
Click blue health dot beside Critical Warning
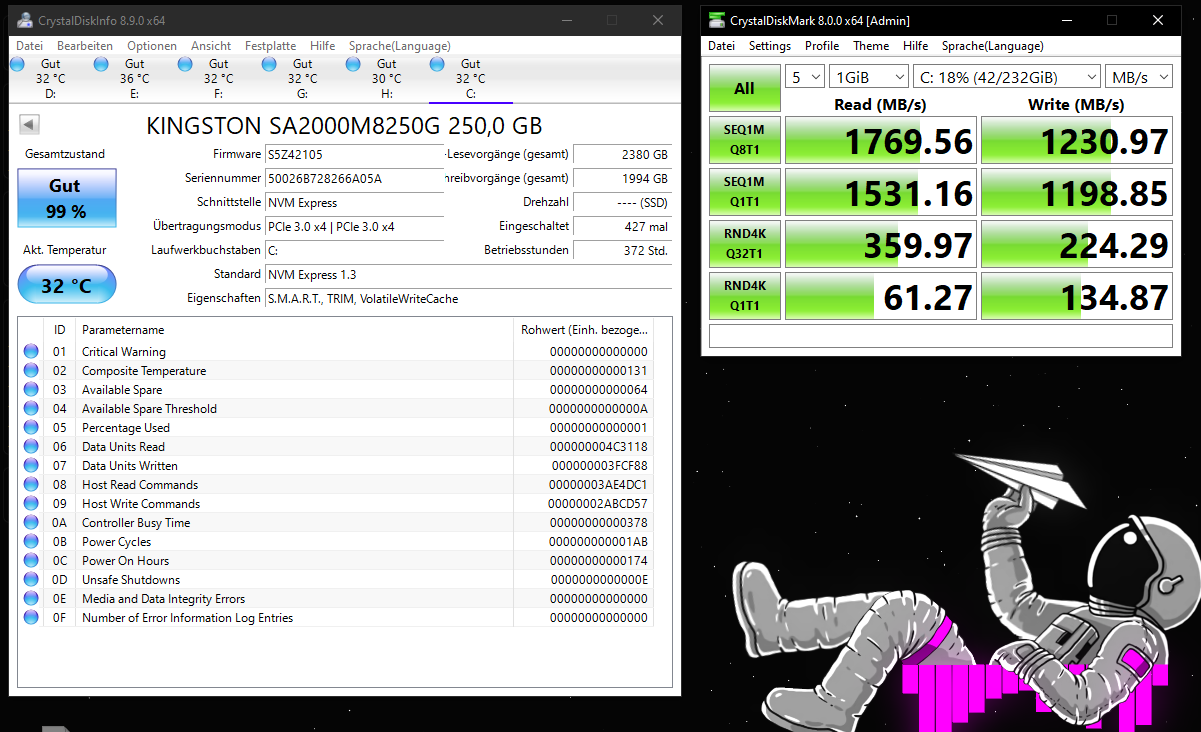31,351
